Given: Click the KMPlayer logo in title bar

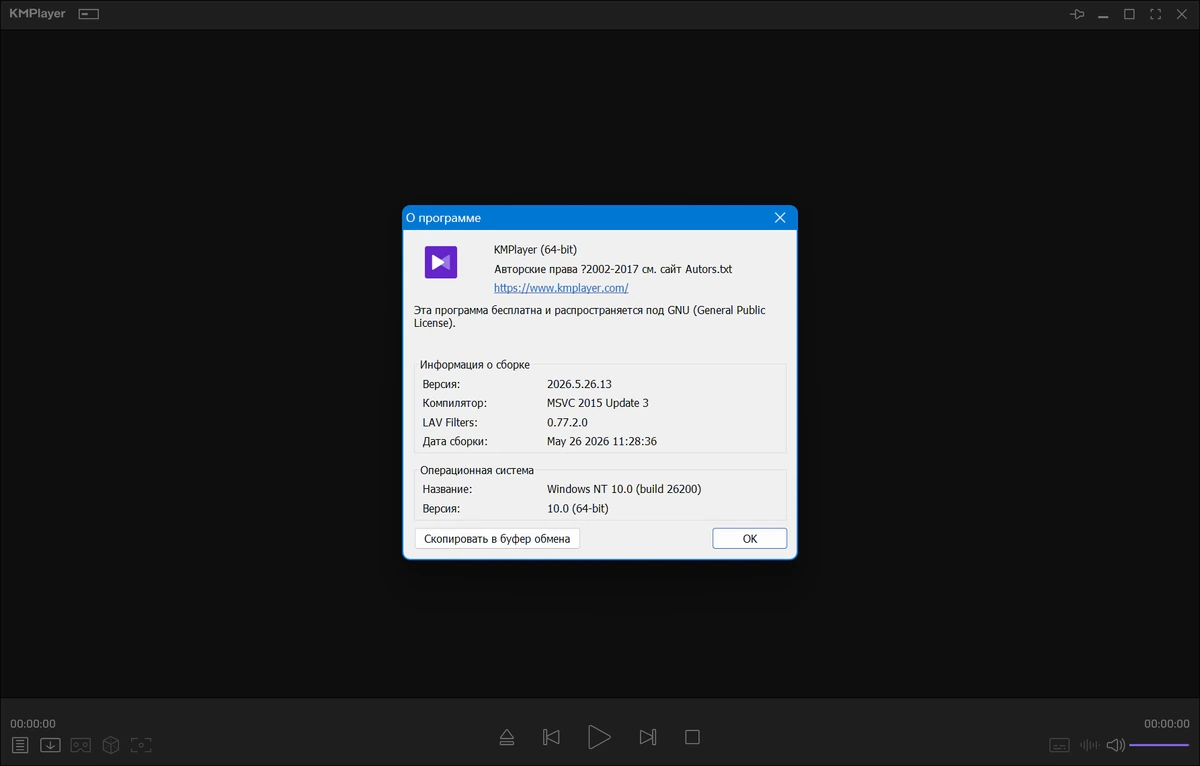Looking at the screenshot, I should click(37, 14).
